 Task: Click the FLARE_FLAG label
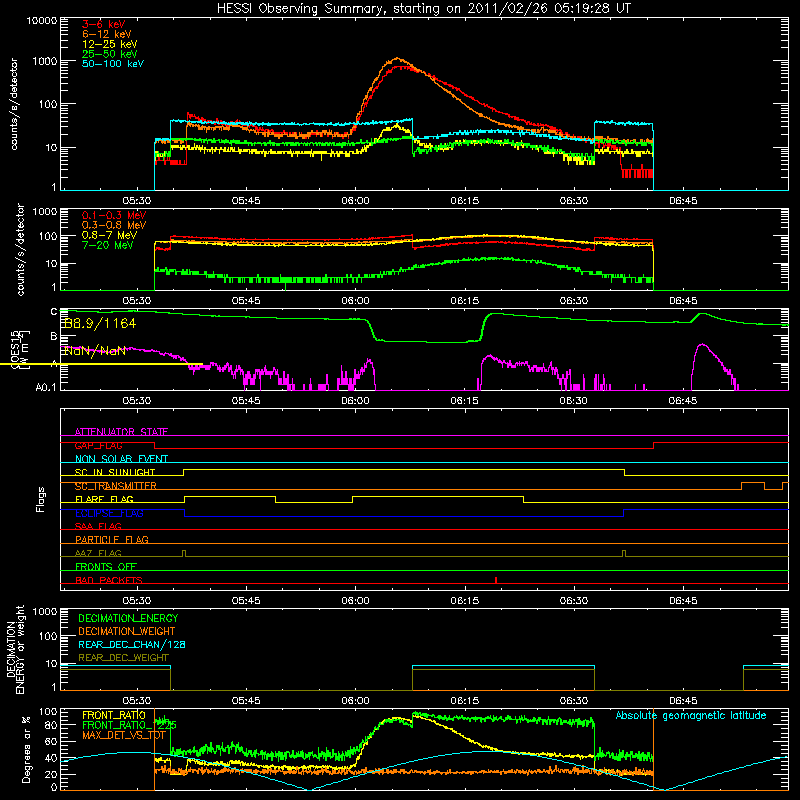[104, 499]
